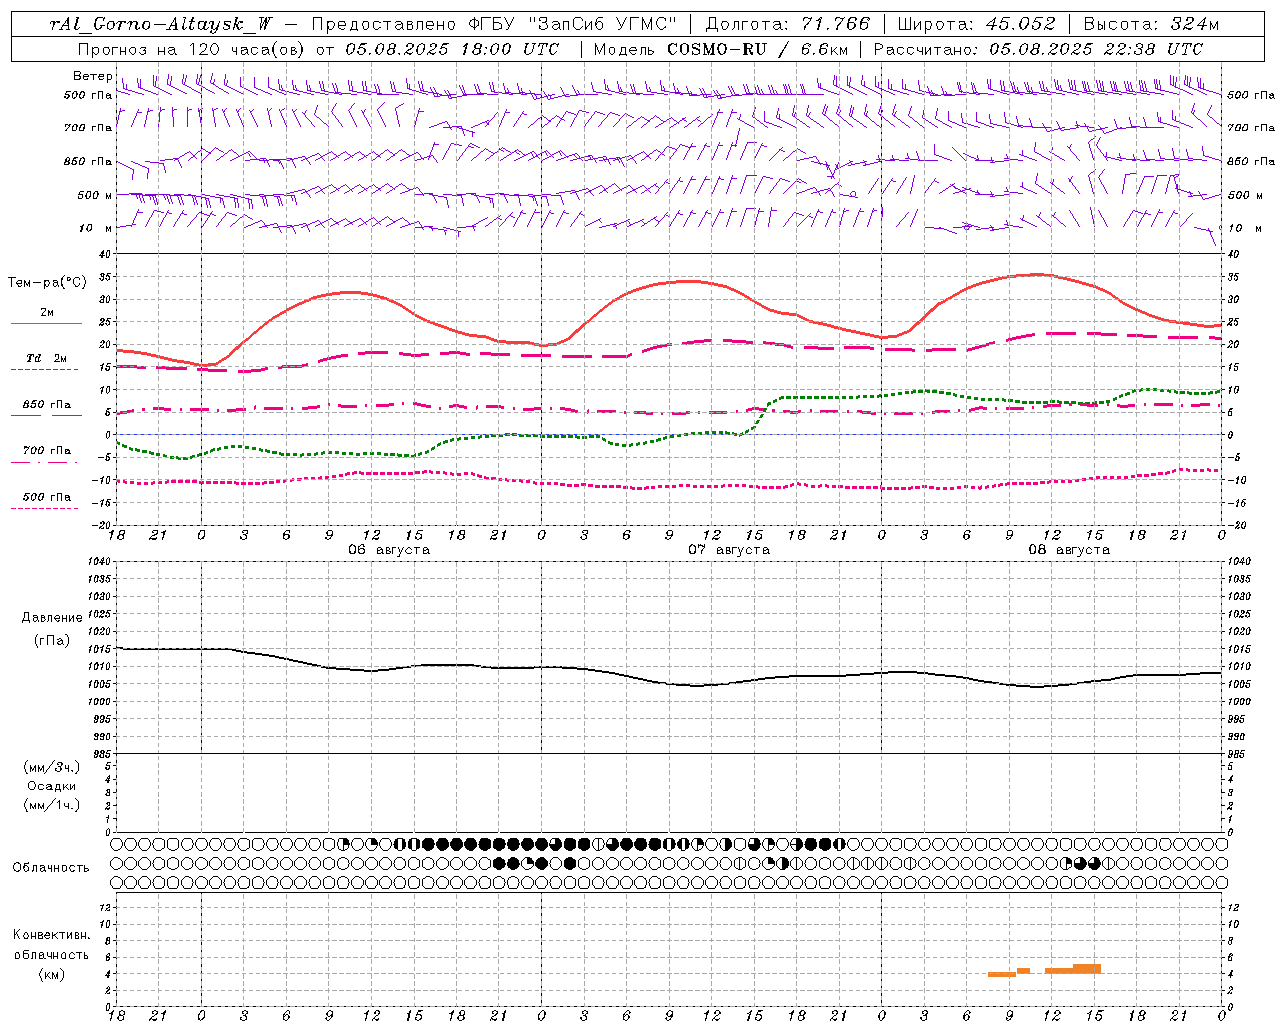
Task: Click the Тем-ра(°C) axis title
Action: pyautogui.click(x=47, y=283)
